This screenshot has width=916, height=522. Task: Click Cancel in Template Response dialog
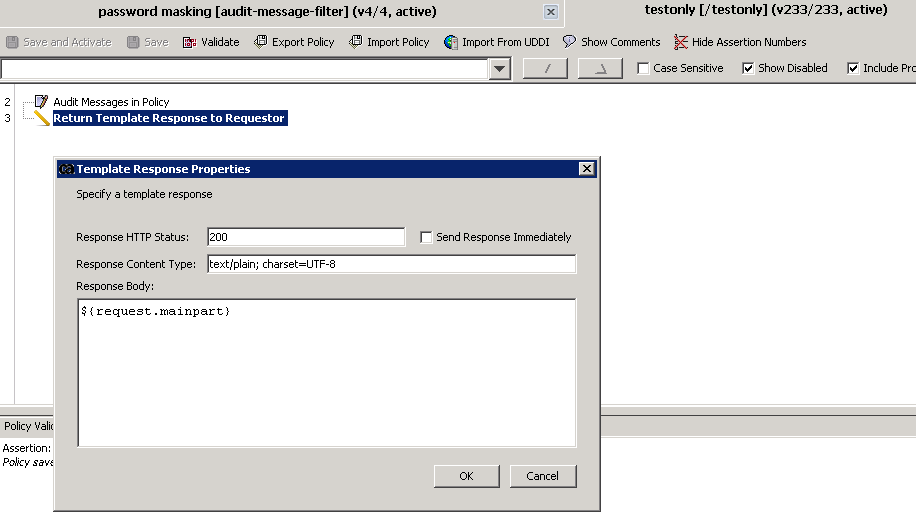pyautogui.click(x=543, y=476)
